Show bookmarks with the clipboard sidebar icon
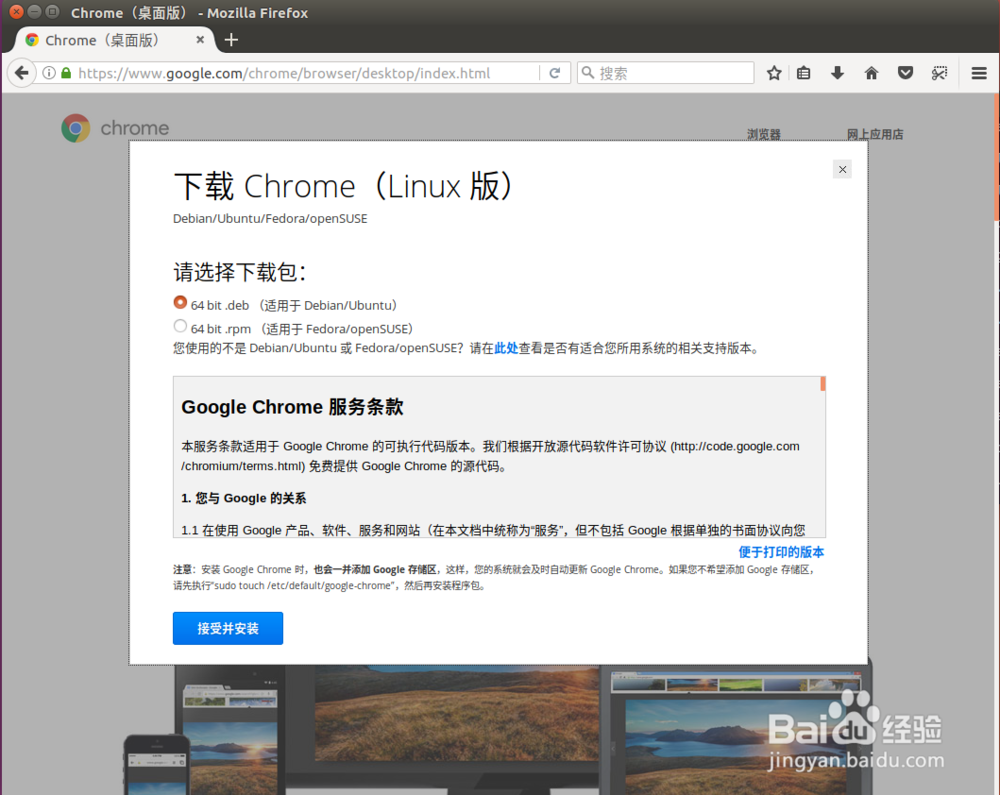The image size is (1000, 795). tap(803, 72)
